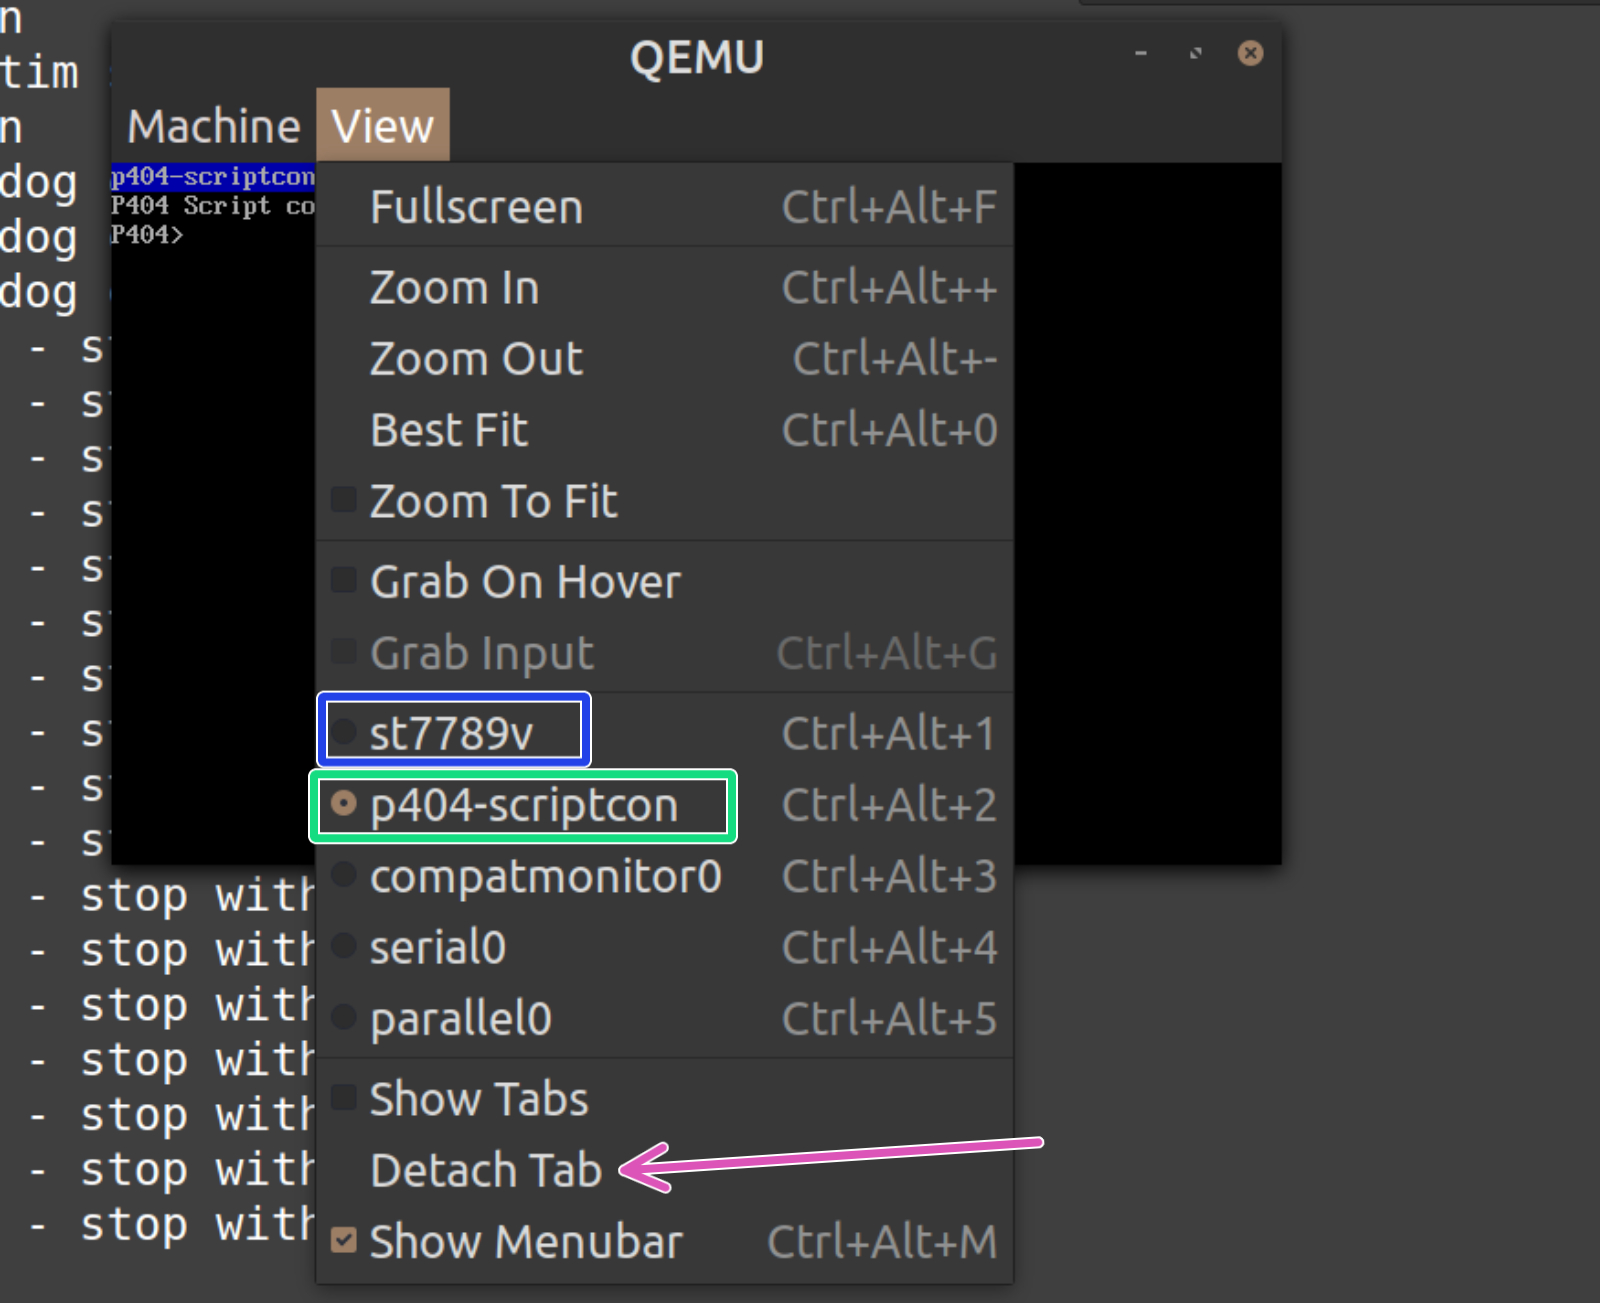Image resolution: width=1600 pixels, height=1303 pixels.
Task: Open the Machine menu
Action: (213, 126)
